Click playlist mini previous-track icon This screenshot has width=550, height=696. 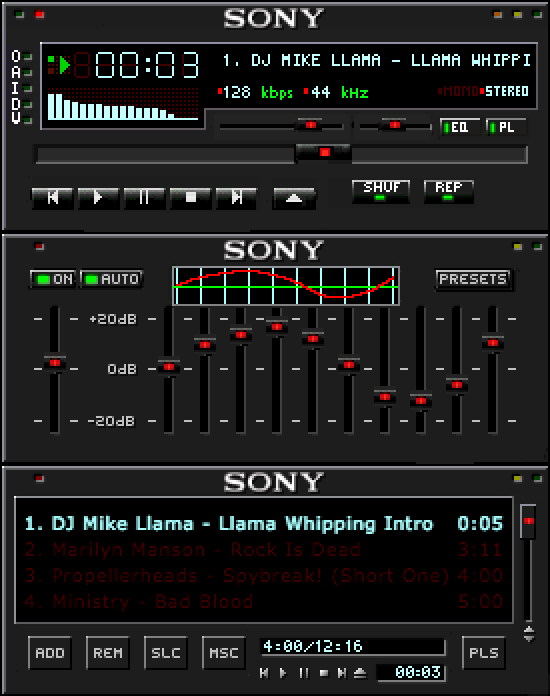264,673
